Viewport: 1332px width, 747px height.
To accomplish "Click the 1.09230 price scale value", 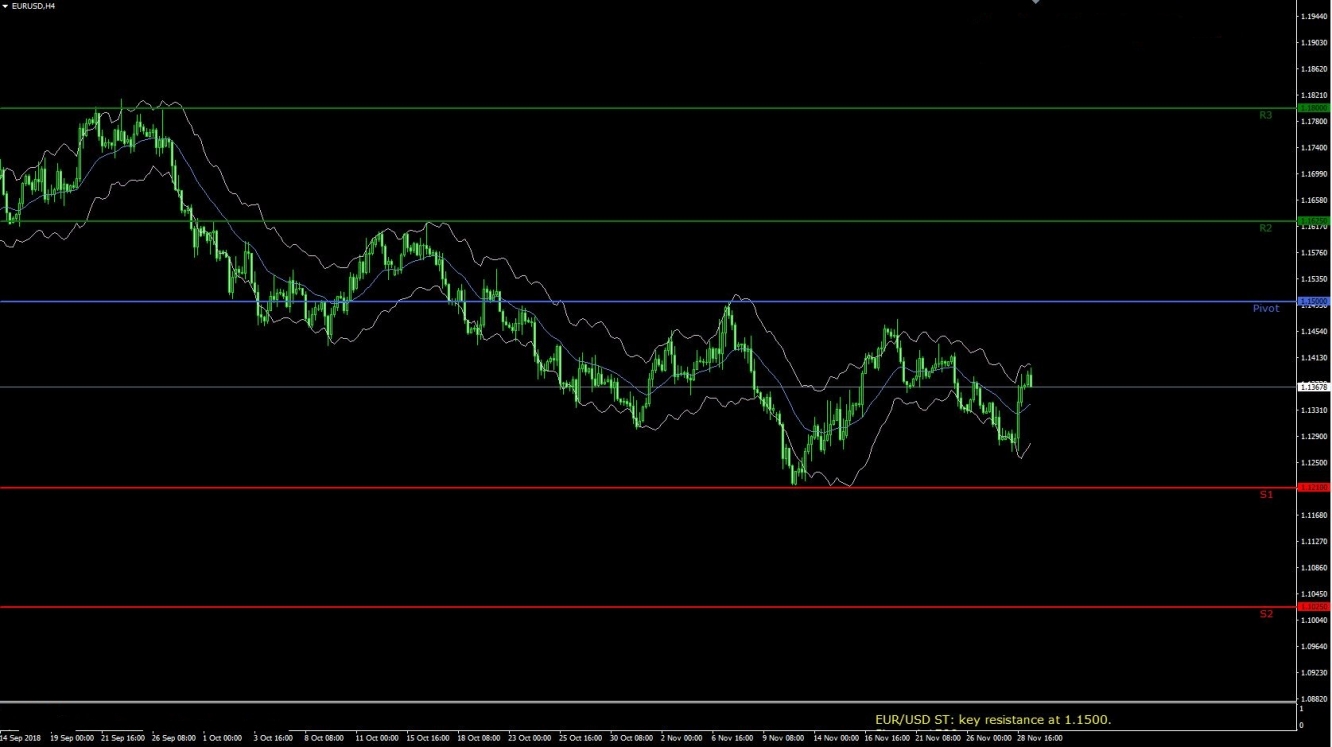I will pos(1314,673).
